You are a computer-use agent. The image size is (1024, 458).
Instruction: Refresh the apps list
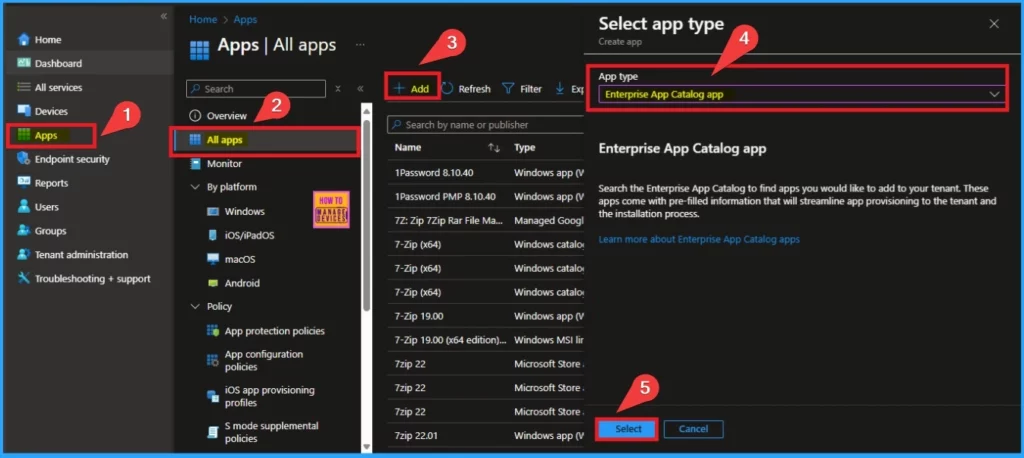tap(466, 89)
